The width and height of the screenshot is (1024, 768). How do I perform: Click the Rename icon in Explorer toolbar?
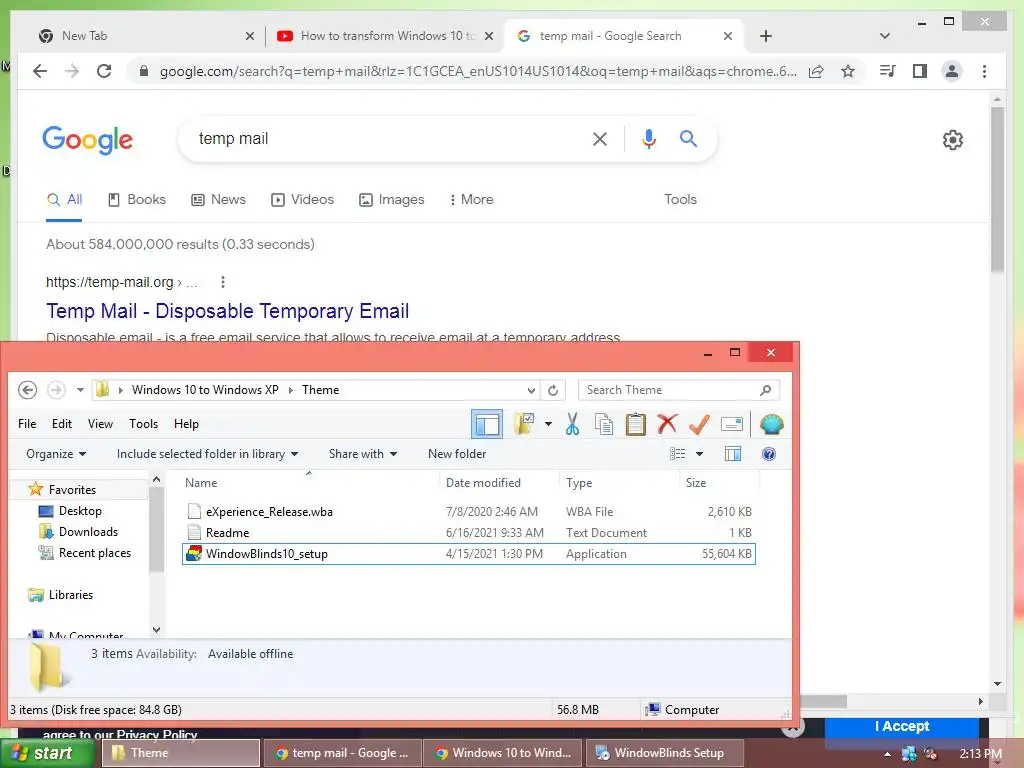pyautogui.click(x=731, y=424)
